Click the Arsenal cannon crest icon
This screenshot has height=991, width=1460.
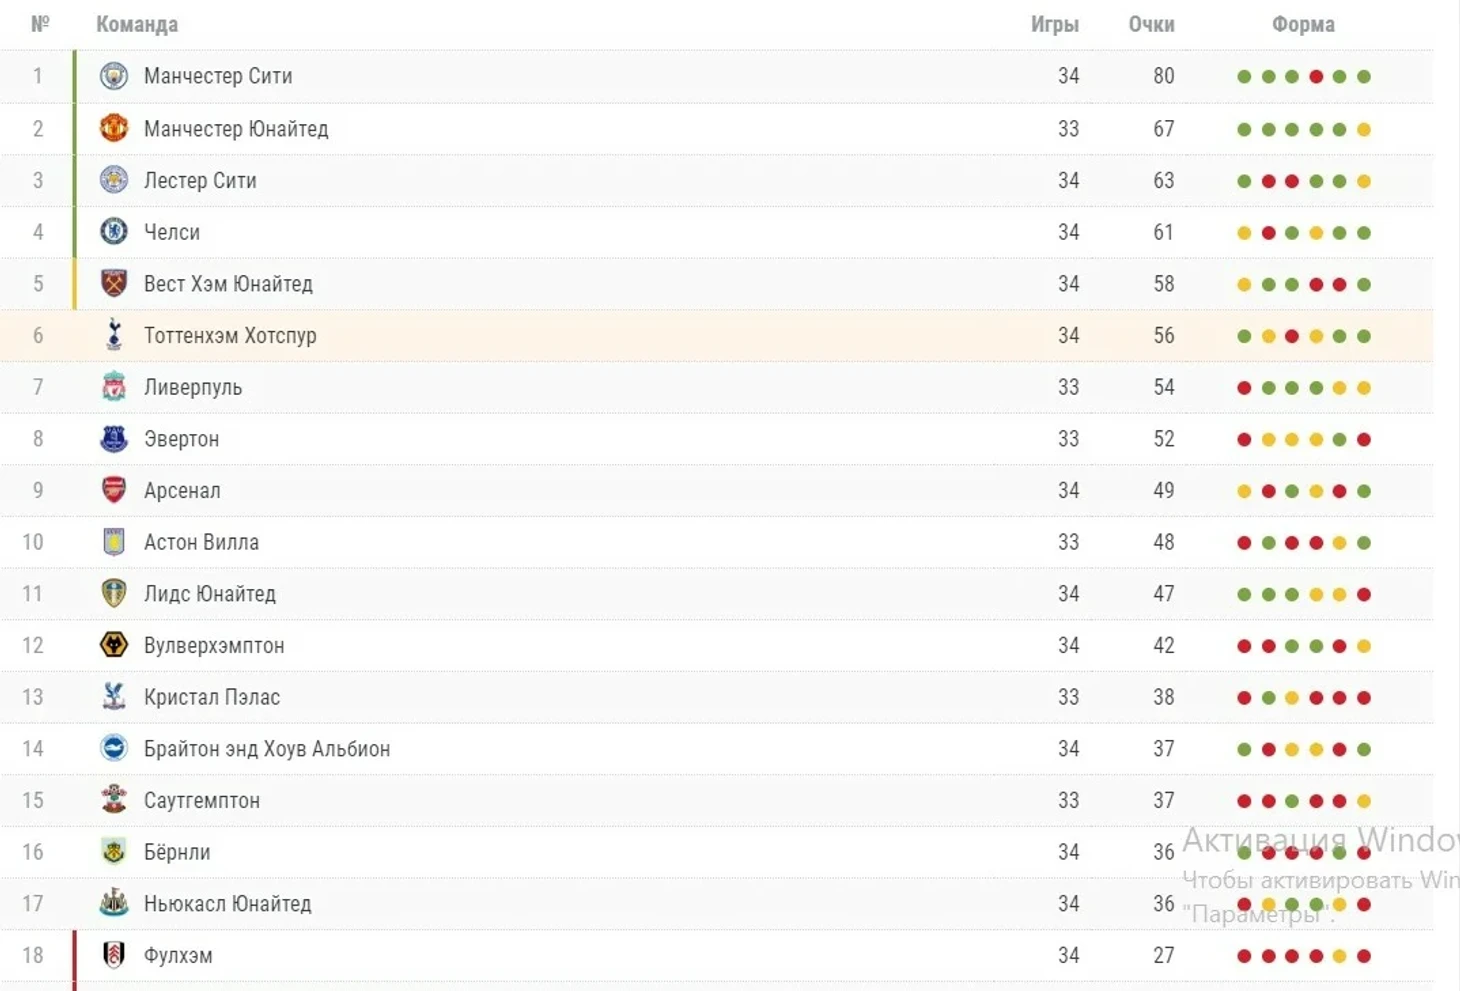[114, 490]
